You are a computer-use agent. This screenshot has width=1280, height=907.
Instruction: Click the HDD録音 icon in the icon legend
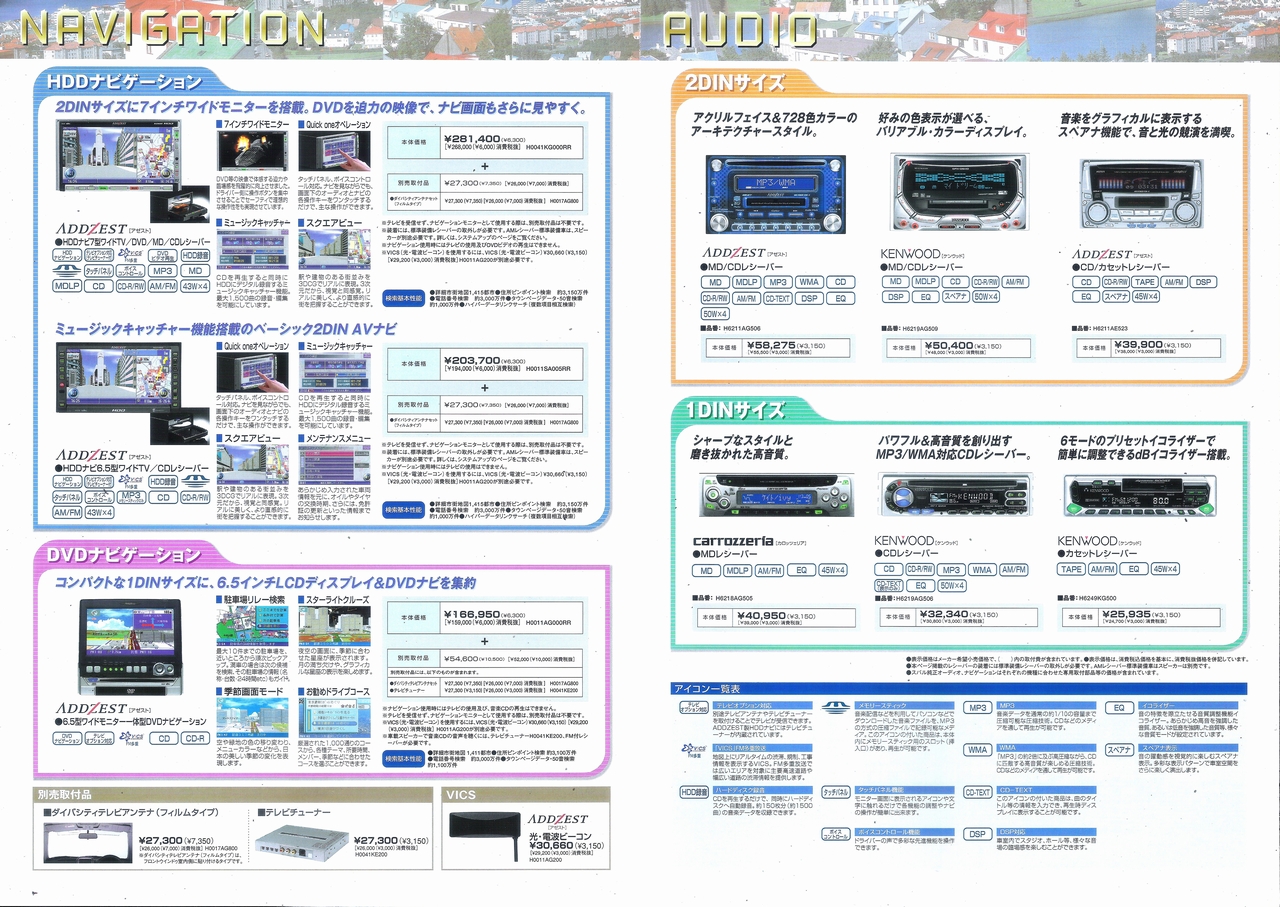[x=693, y=792]
